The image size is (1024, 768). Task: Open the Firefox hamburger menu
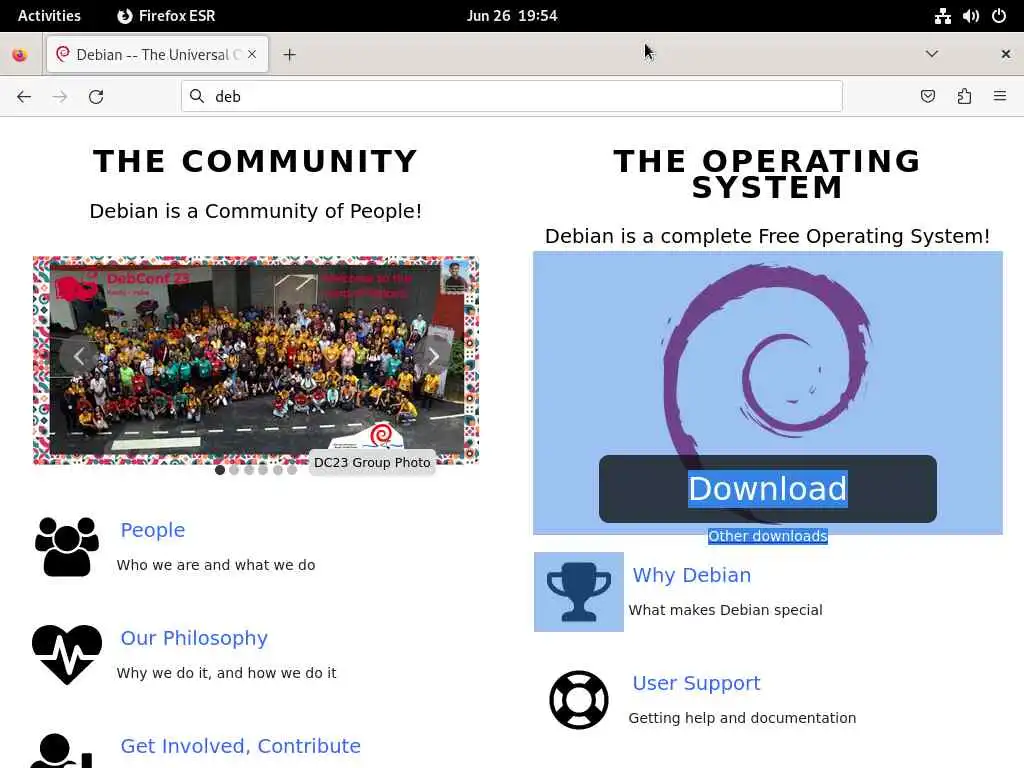pyautogui.click(x=1000, y=97)
